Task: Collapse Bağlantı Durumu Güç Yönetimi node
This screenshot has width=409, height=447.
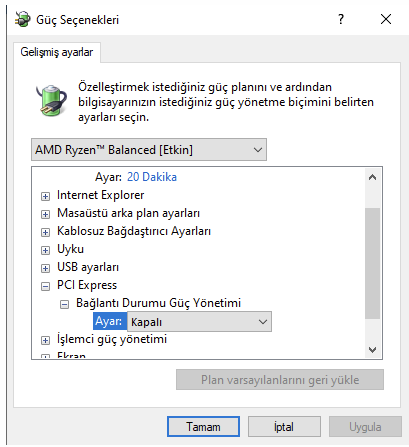Action: (x=64, y=304)
